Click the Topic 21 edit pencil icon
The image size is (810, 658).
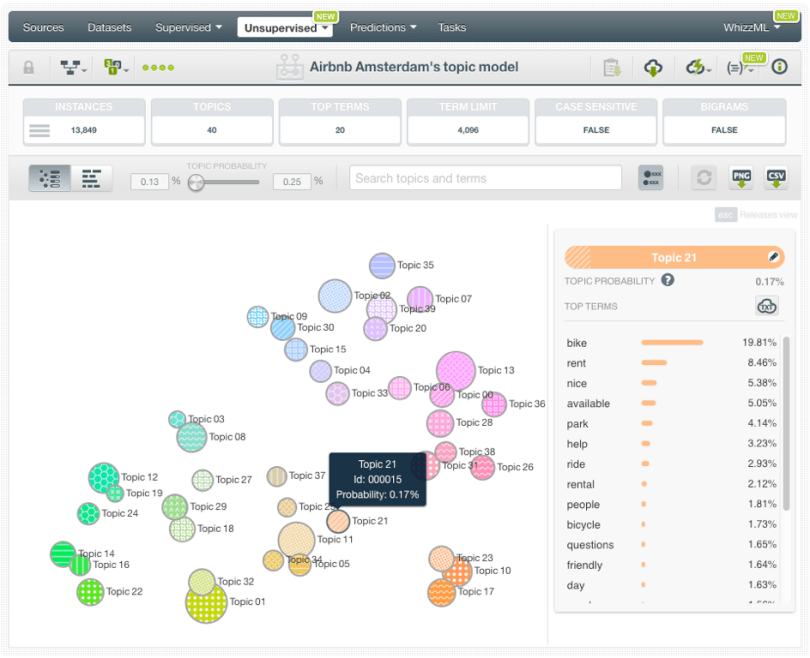773,257
